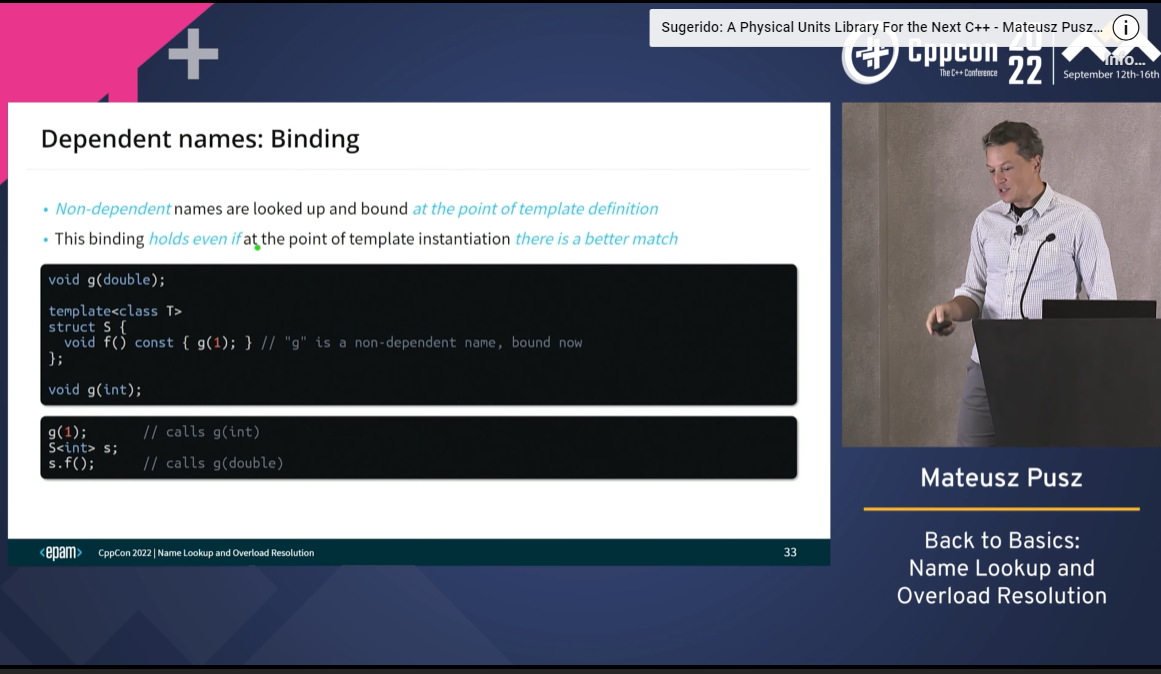Click 'there is a better match' text
The image size is (1161, 674).
[596, 239]
